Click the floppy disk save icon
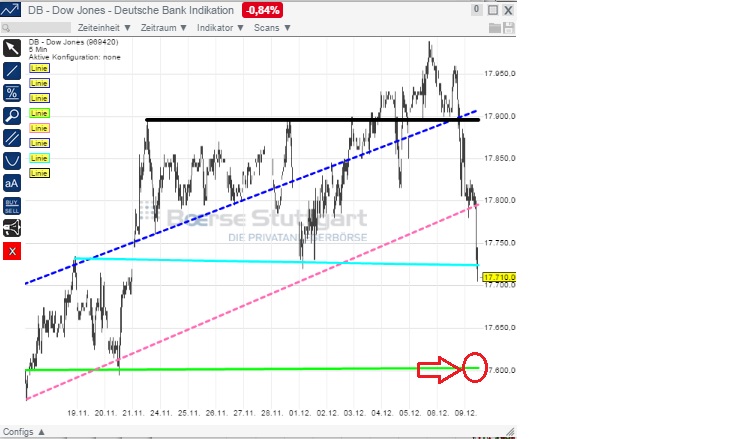The width and height of the screenshot is (747, 439). coord(509,28)
